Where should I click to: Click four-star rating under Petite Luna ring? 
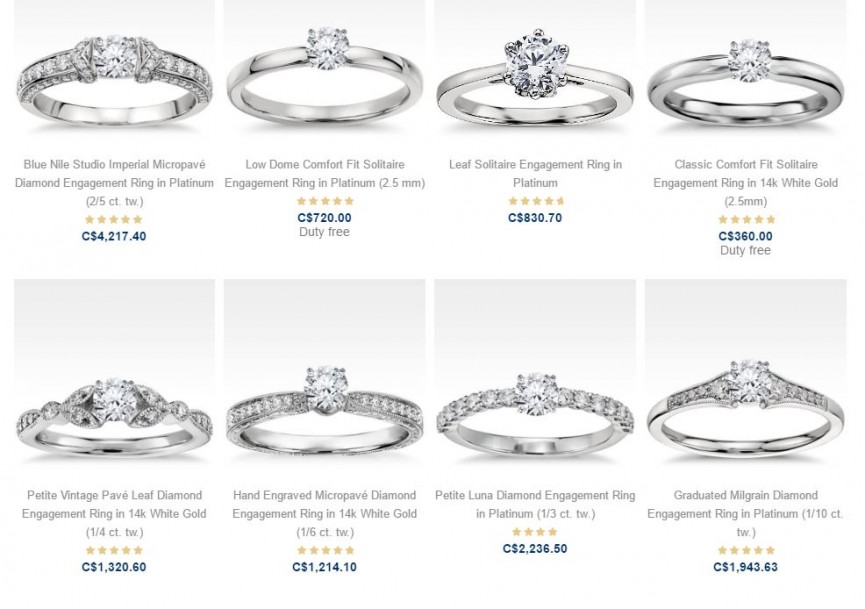tap(535, 532)
